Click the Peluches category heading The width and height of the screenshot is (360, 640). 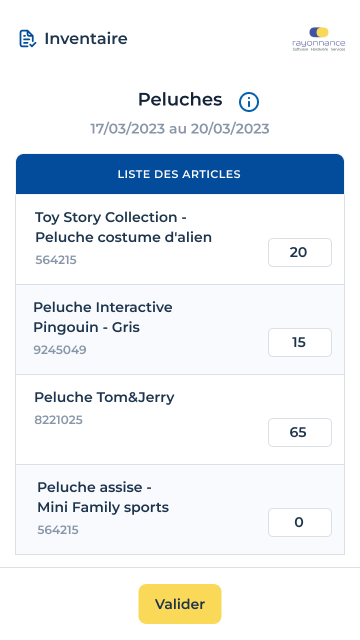click(180, 100)
